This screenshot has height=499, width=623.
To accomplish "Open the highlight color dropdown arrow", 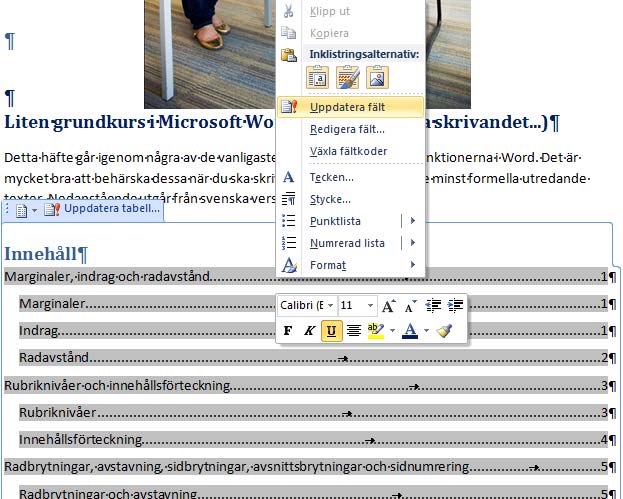I will (x=393, y=330).
